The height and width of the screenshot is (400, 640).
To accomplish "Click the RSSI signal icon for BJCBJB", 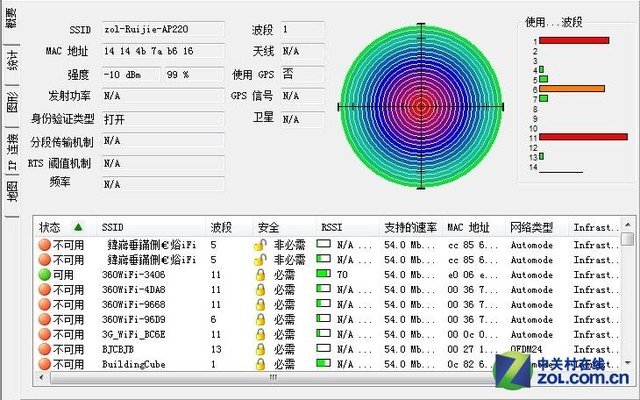I will [x=324, y=348].
